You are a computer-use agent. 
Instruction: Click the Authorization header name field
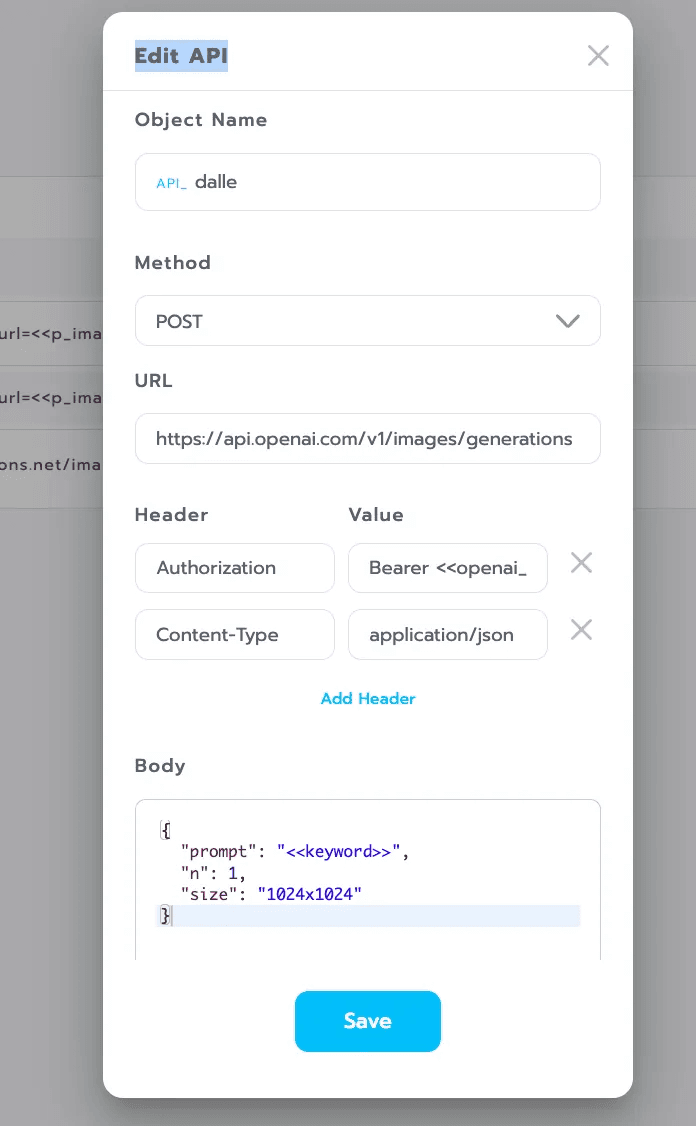click(x=234, y=568)
